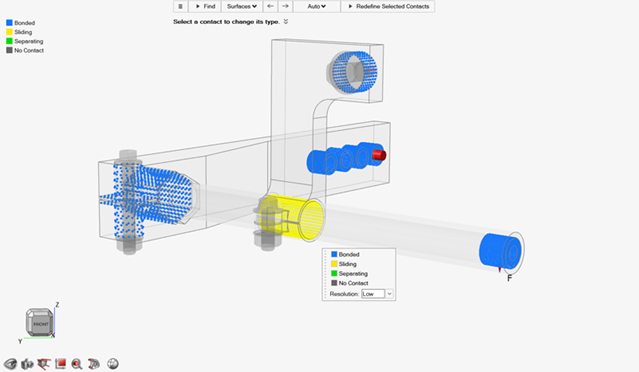
Task: Click Redefine Selected Contacts button
Action: pyautogui.click(x=388, y=7)
